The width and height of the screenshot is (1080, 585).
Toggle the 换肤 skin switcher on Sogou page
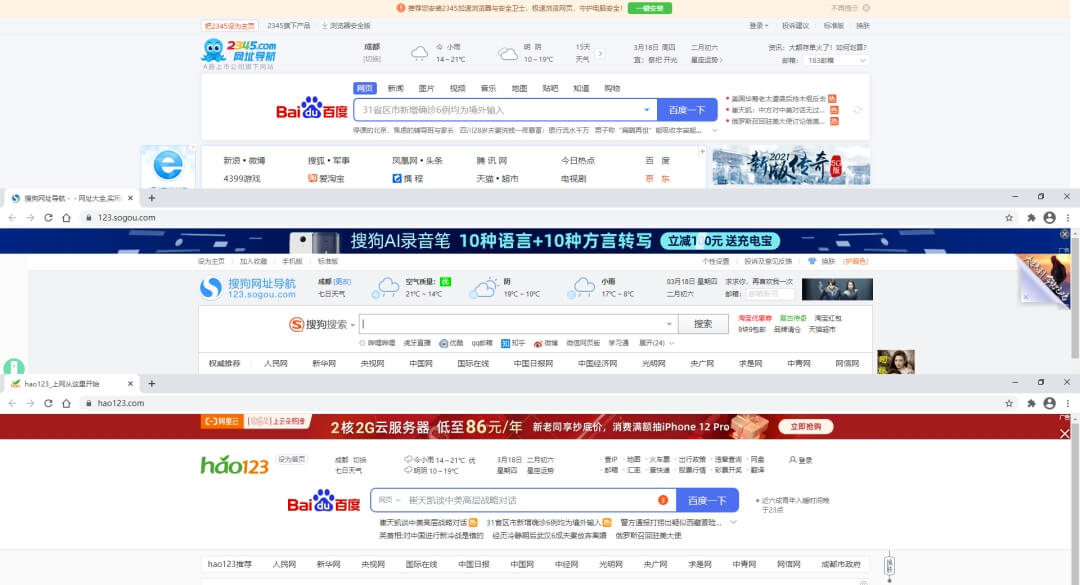(830, 261)
